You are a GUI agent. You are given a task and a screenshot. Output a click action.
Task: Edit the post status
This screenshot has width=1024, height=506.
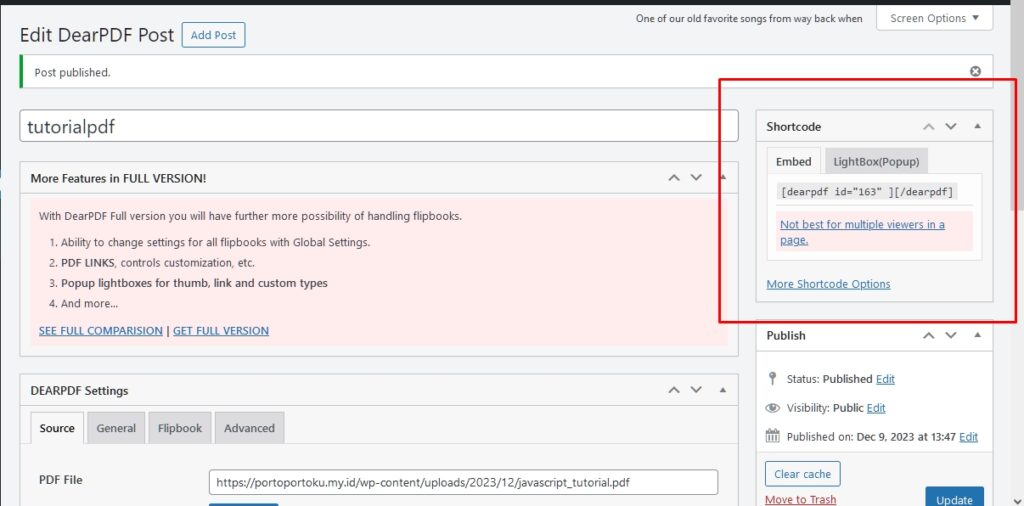tap(885, 379)
